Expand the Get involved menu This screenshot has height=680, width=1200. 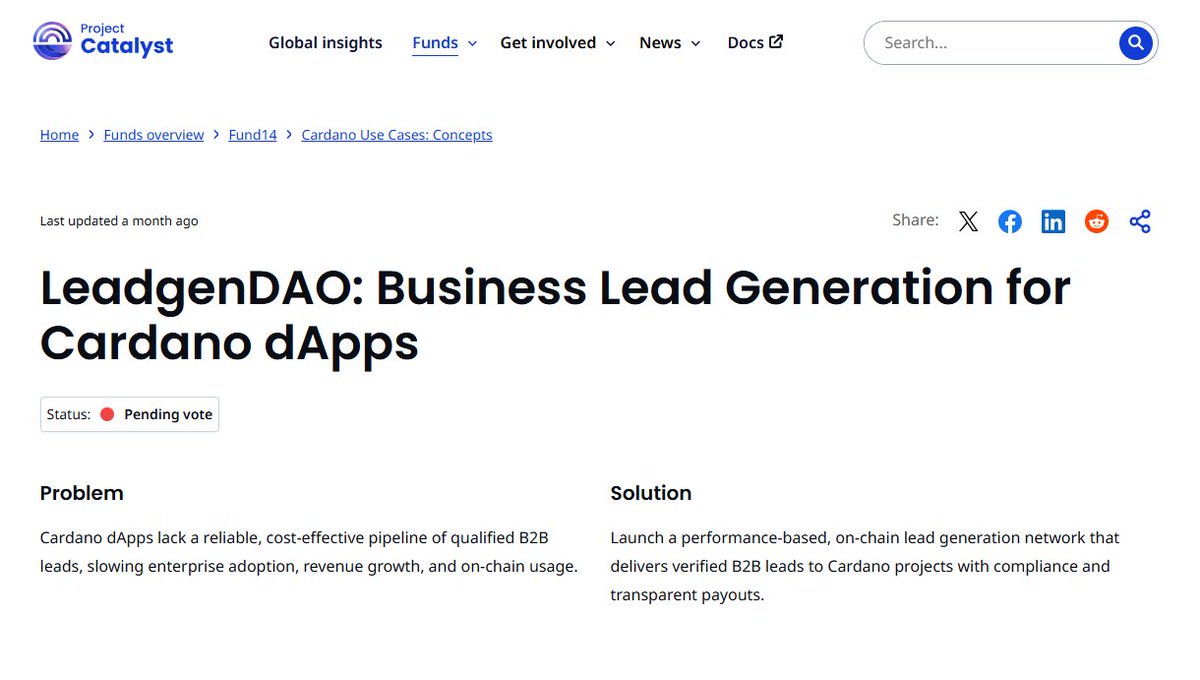click(558, 43)
